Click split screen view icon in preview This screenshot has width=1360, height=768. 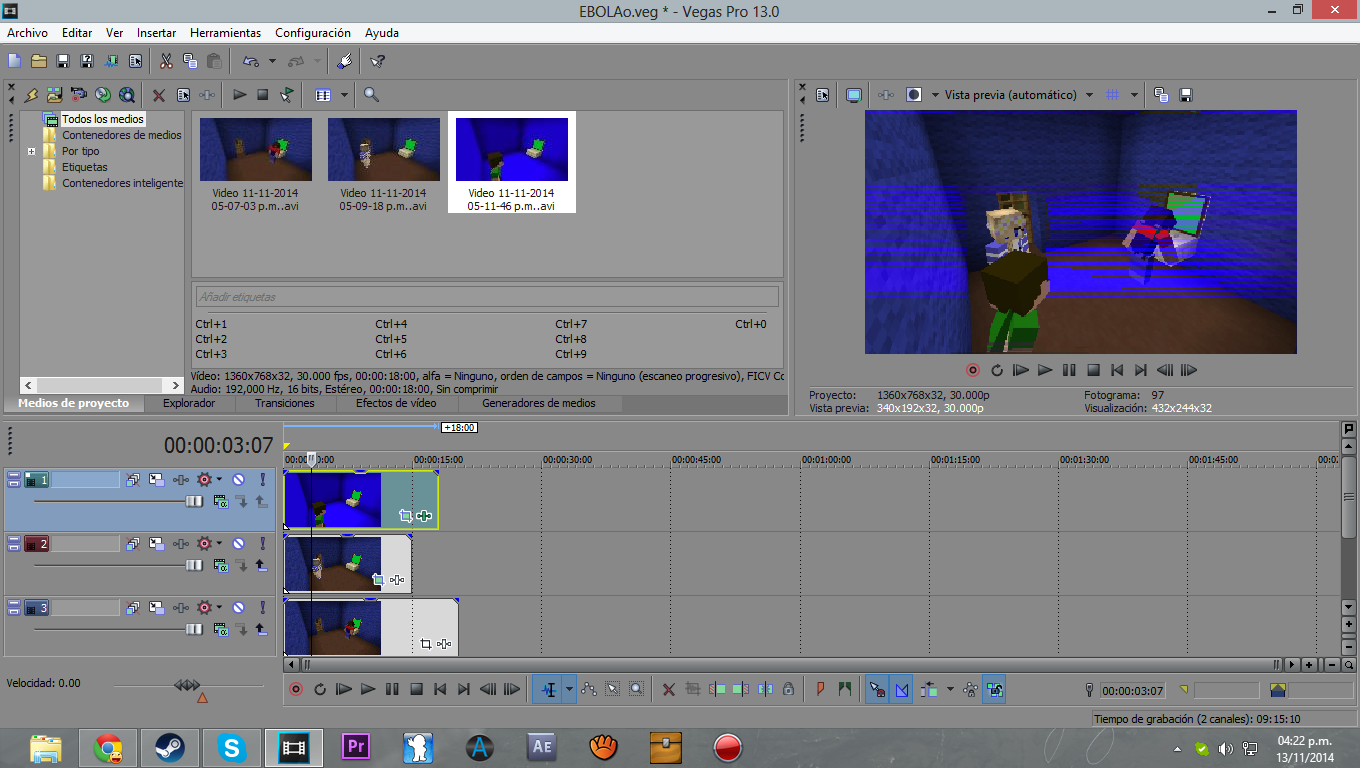[913, 95]
